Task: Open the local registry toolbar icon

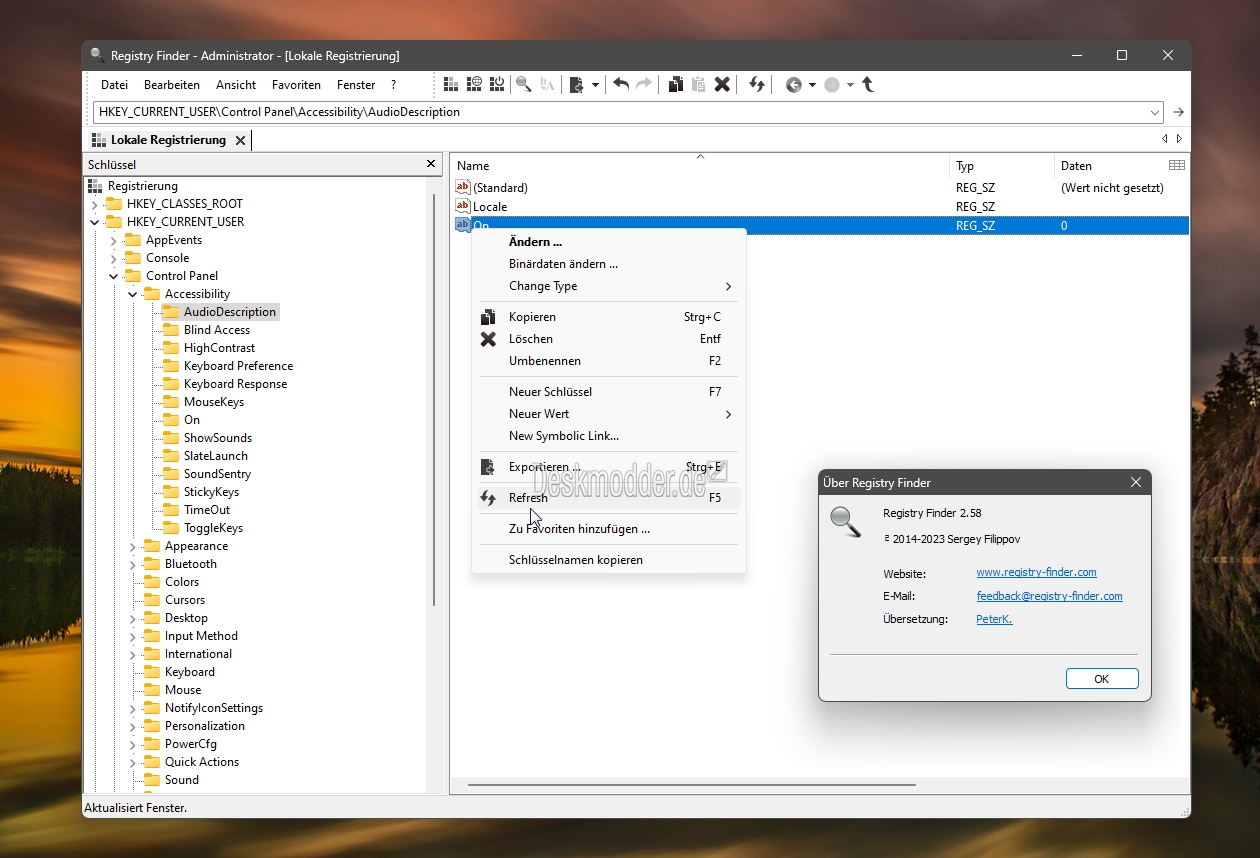Action: [x=451, y=85]
